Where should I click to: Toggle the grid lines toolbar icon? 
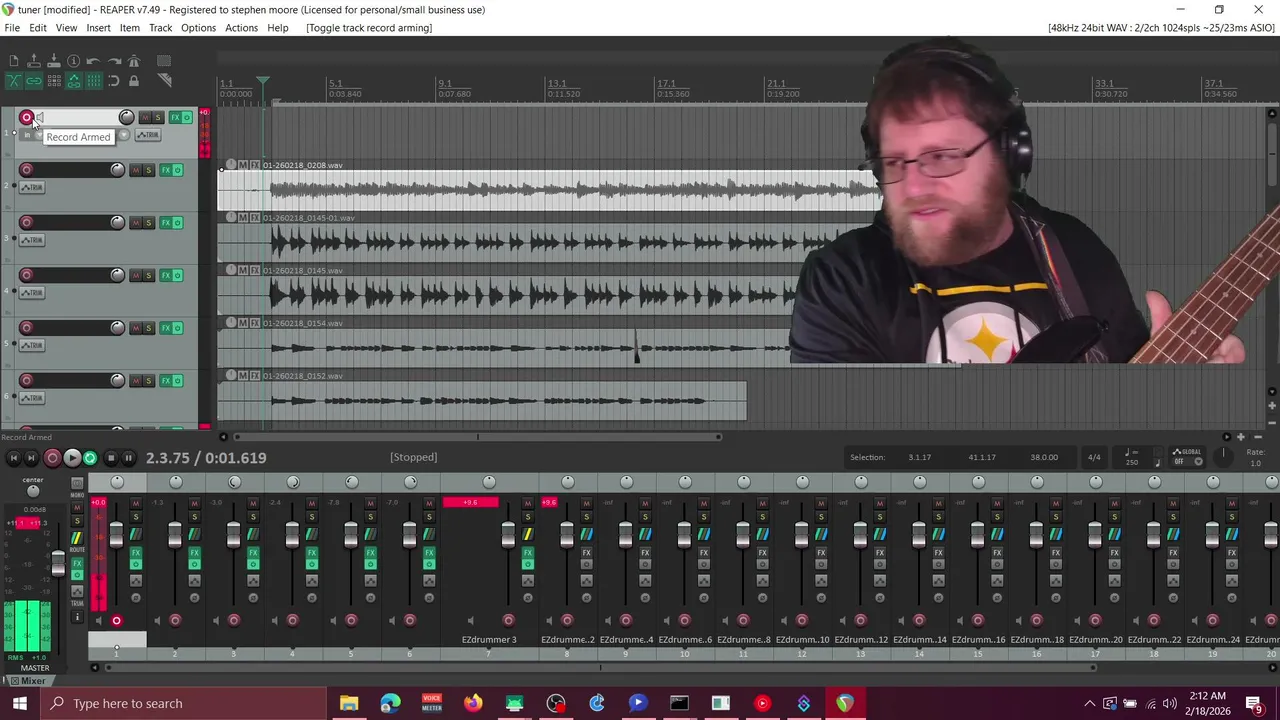coord(94,81)
